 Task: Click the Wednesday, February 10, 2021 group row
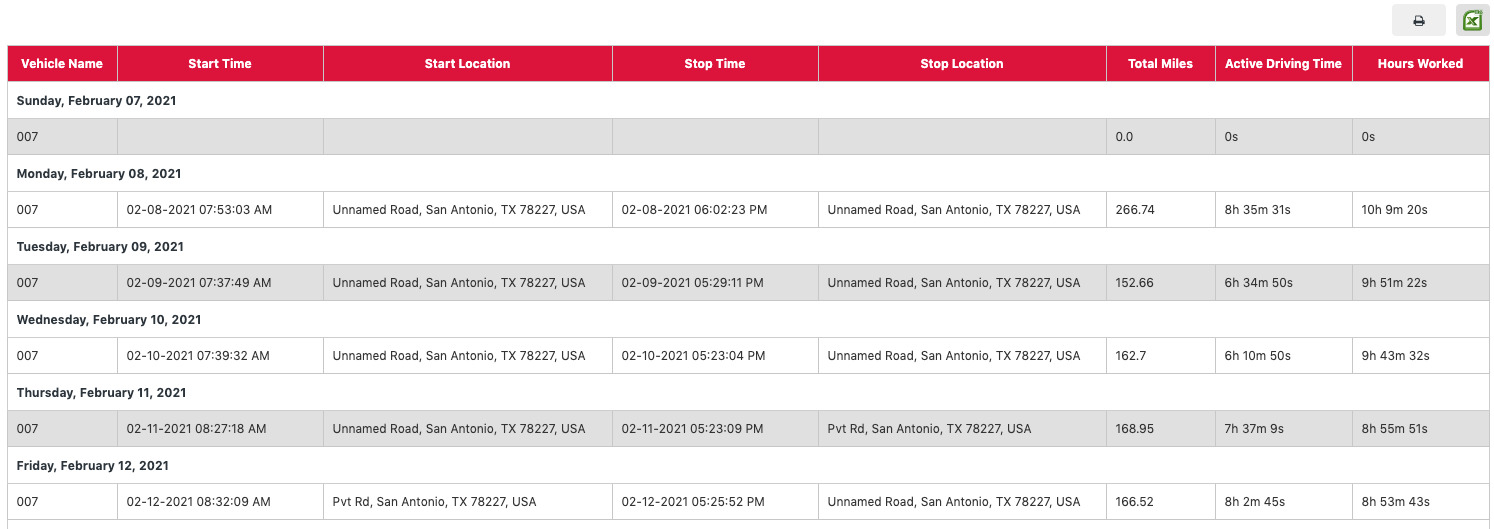(748, 320)
